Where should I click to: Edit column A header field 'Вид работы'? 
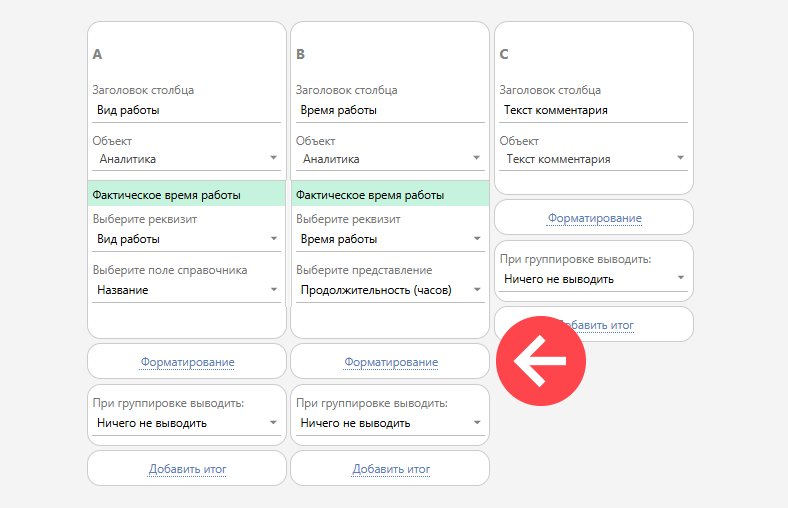pos(186,111)
